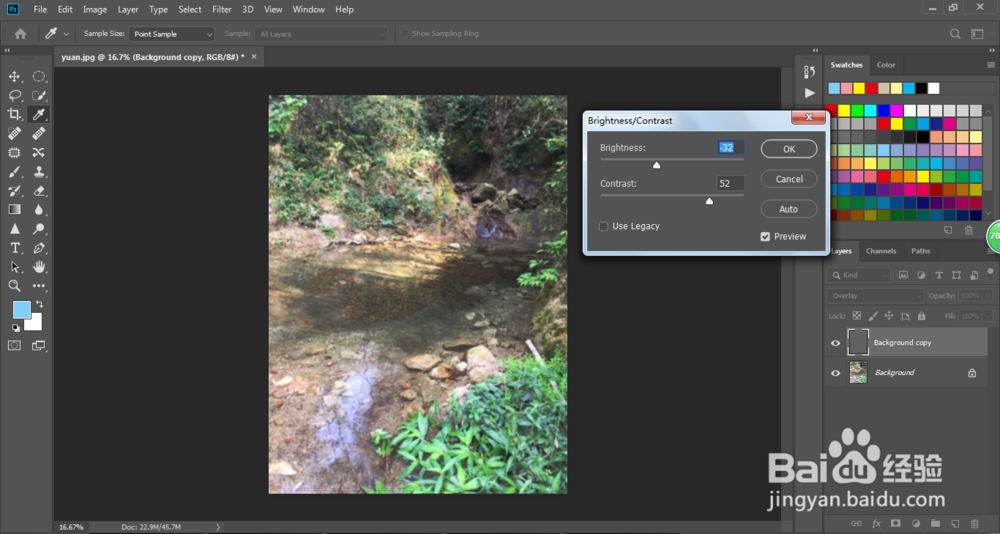Select the Blur tool
This screenshot has width=1000, height=534.
(x=39, y=209)
